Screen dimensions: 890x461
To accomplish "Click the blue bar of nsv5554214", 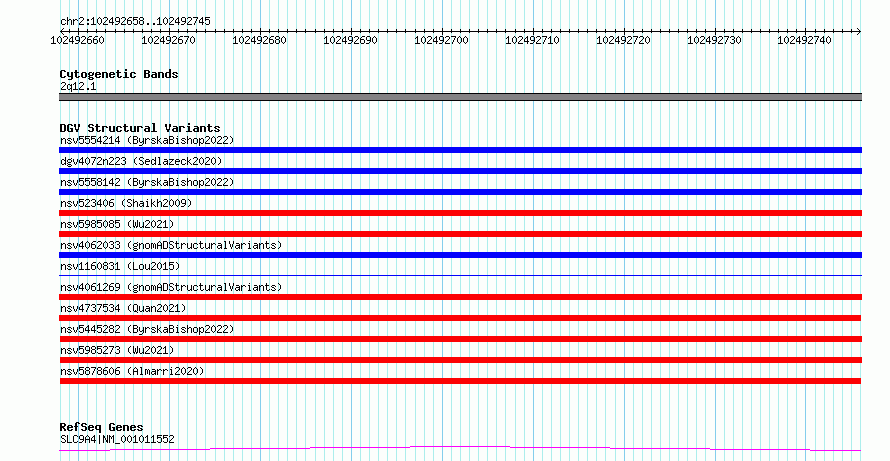I will (x=460, y=150).
